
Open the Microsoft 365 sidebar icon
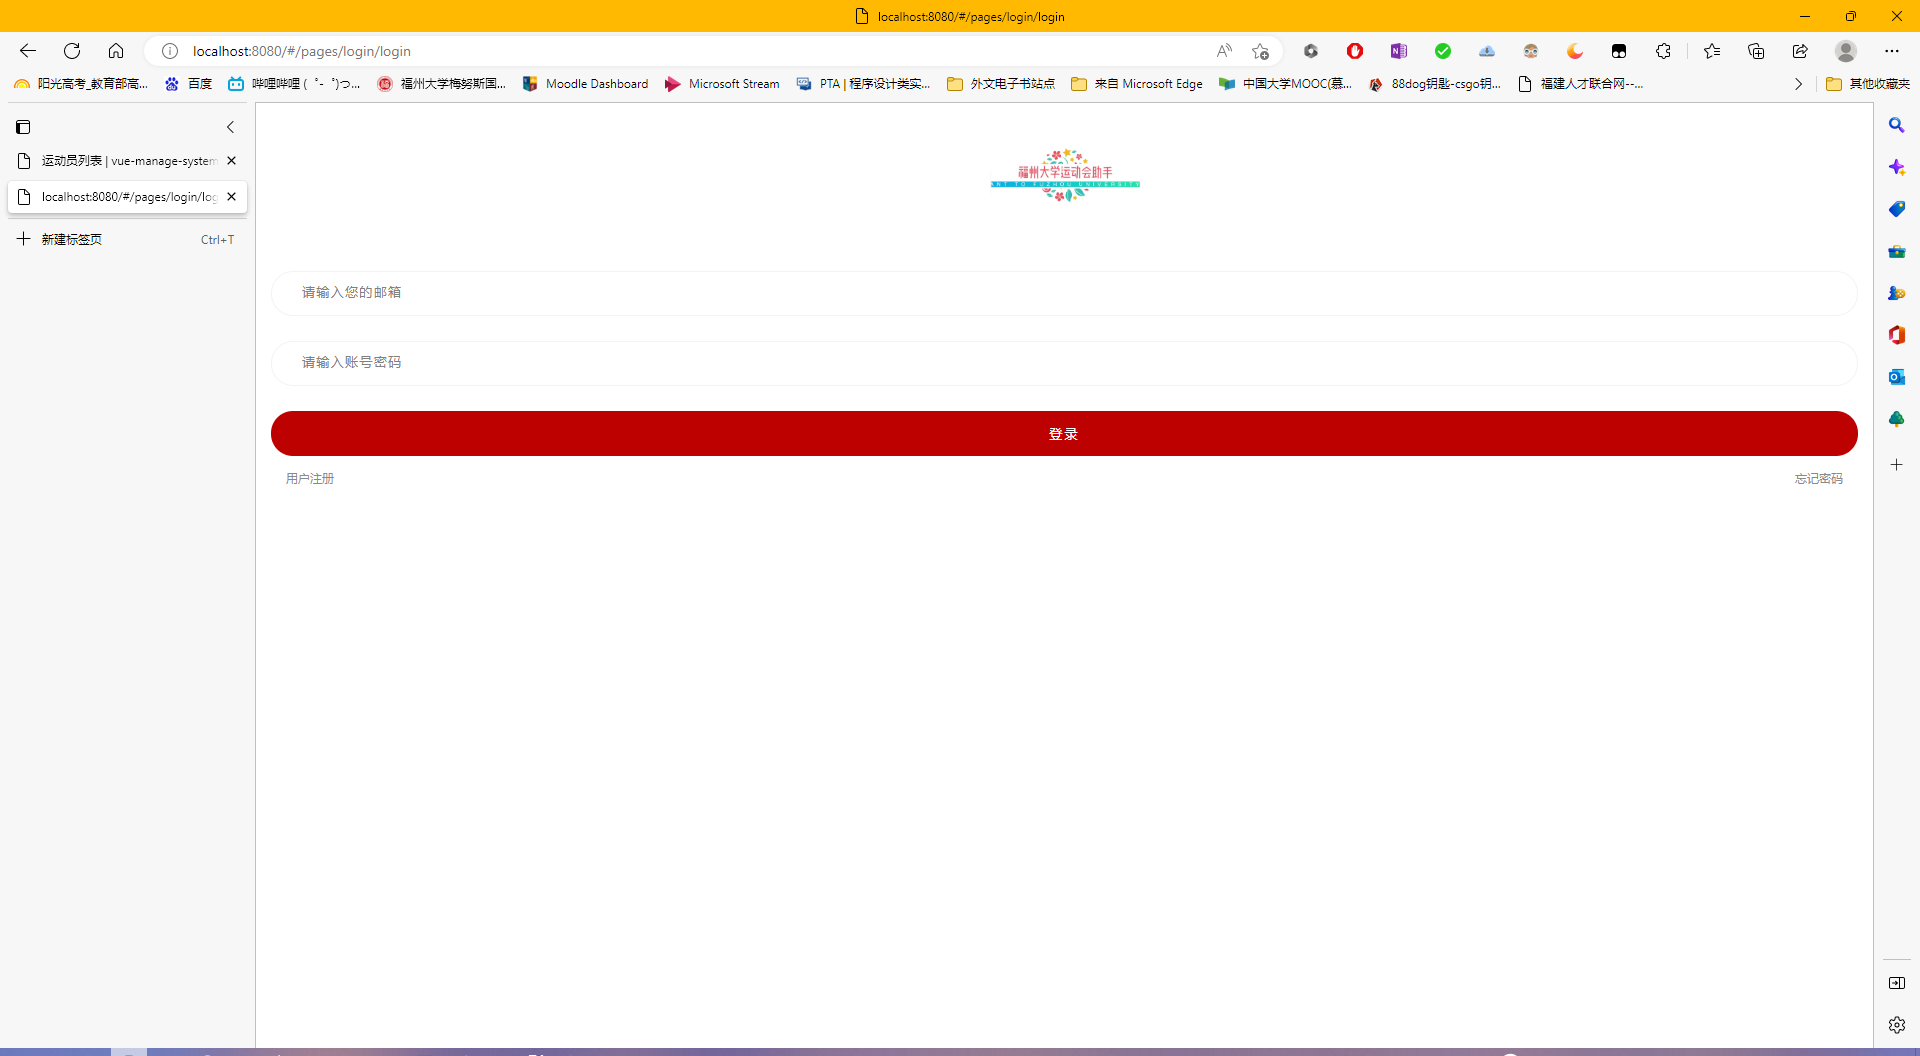tap(1897, 335)
